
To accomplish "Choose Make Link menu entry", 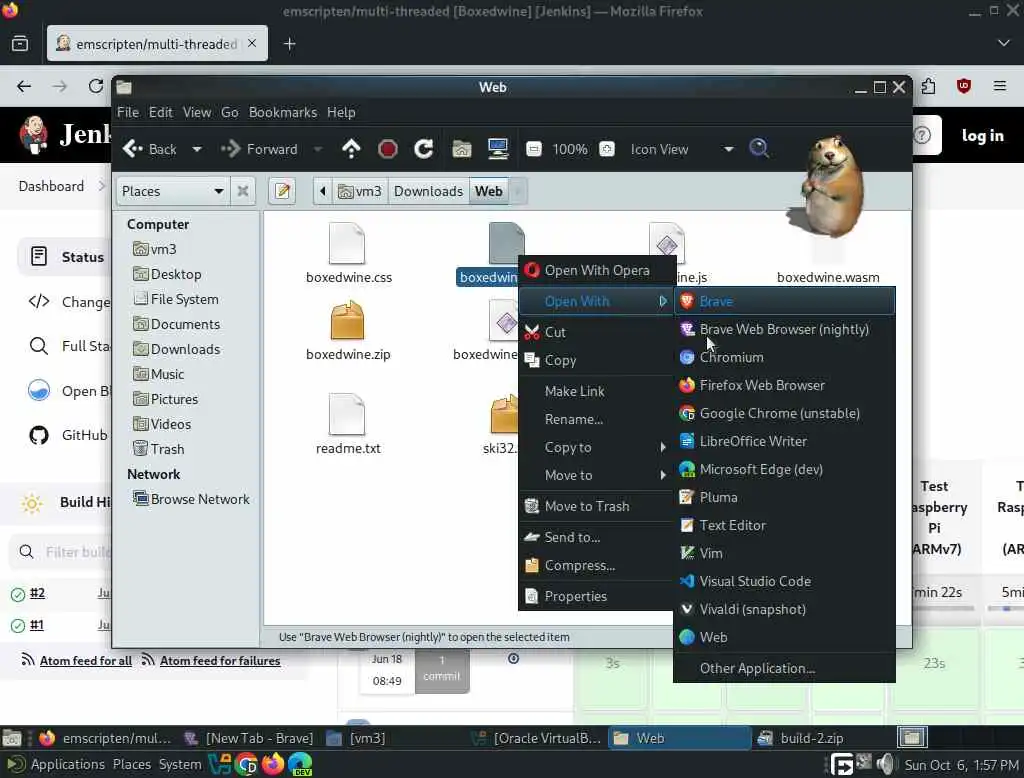I will click(596, 391).
